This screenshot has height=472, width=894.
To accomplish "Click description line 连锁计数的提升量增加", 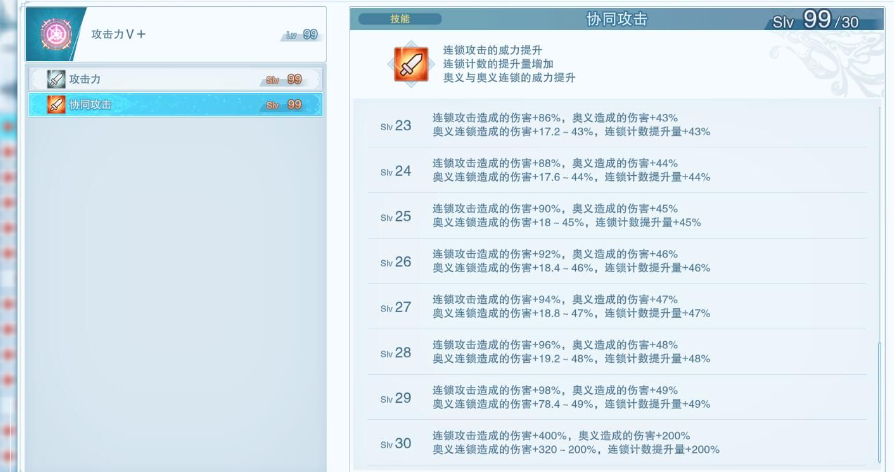I will point(498,64).
